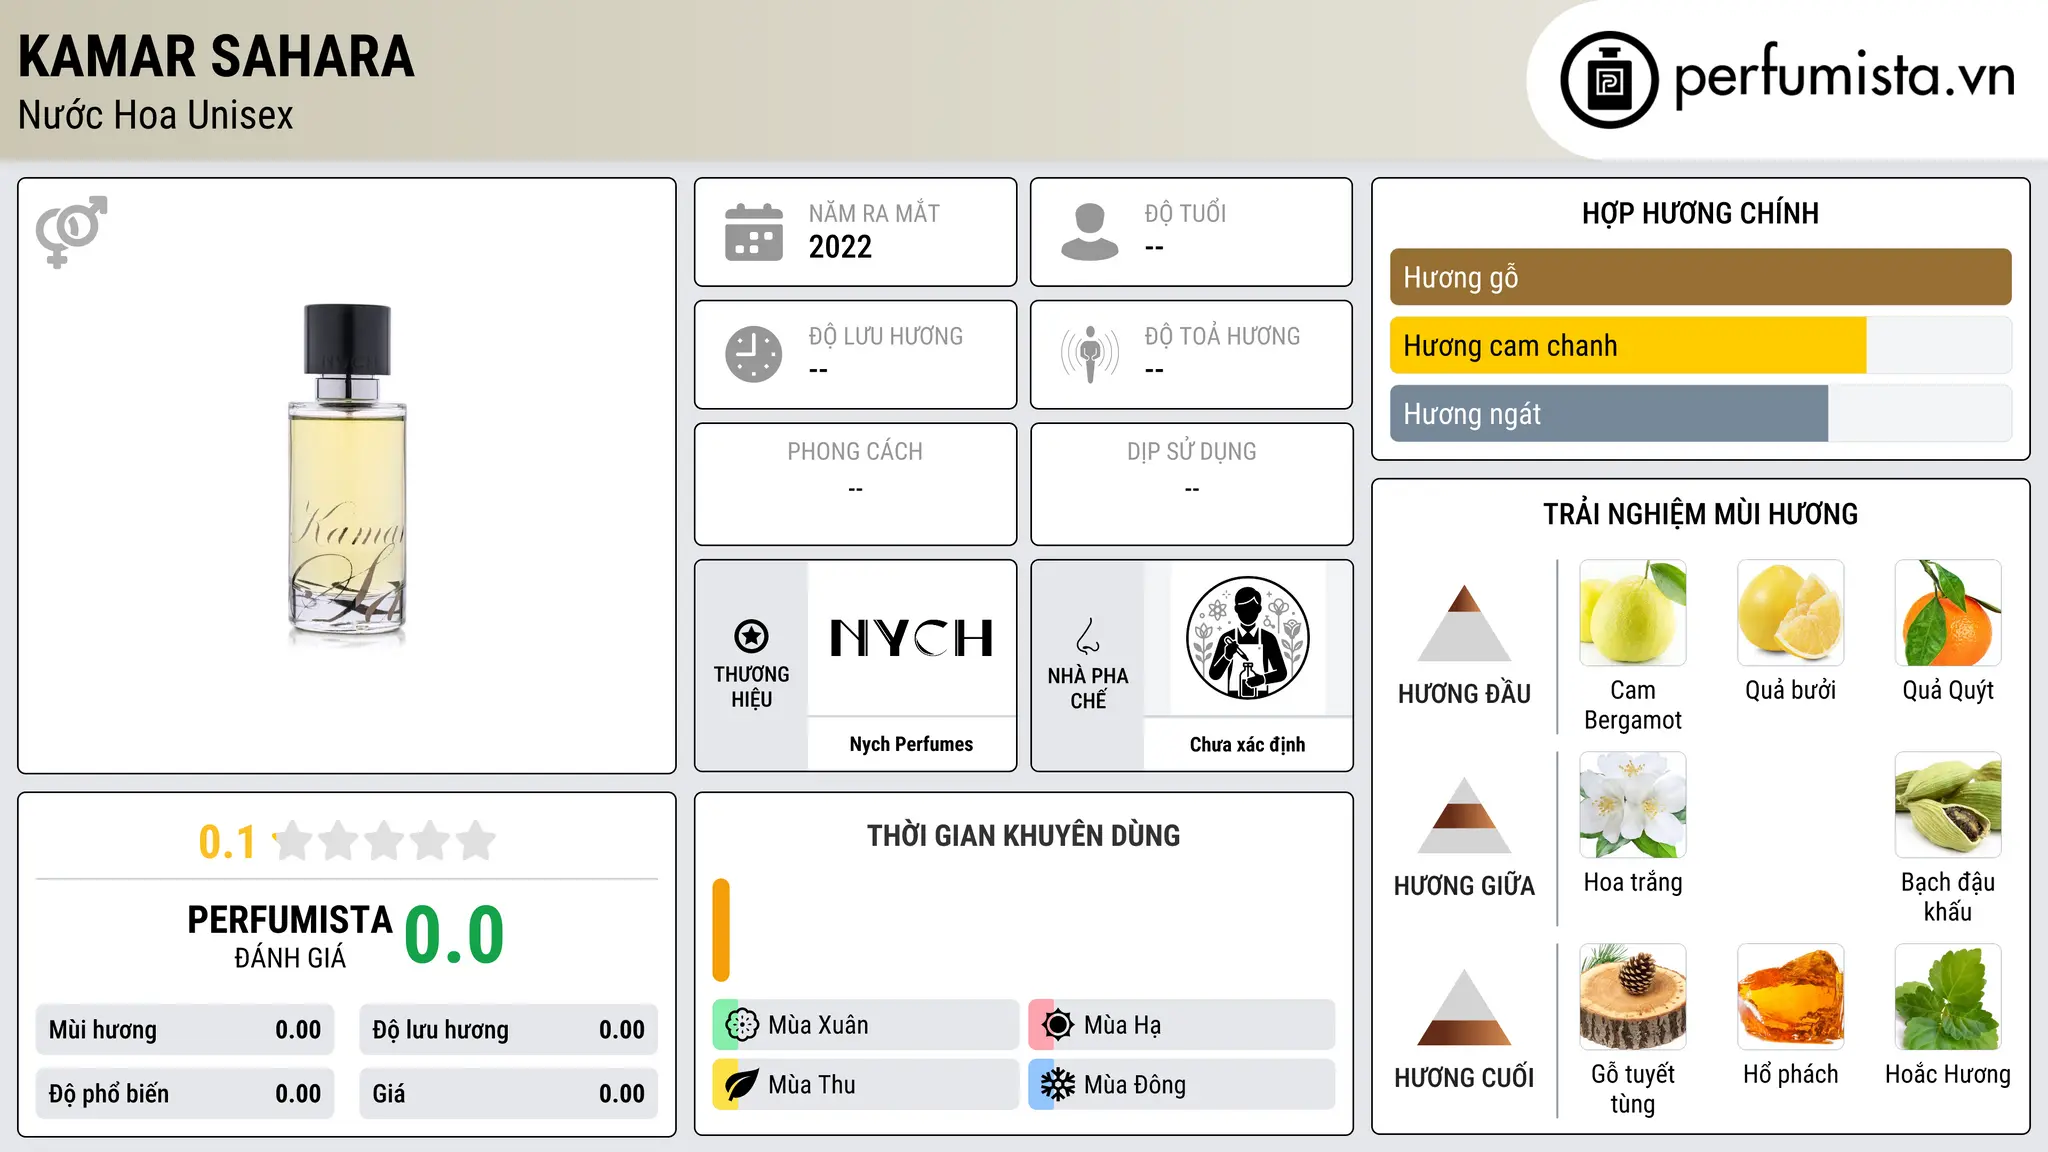Click the unisex gender symbol icon
This screenshot has height=1152, width=2048.
point(71,232)
